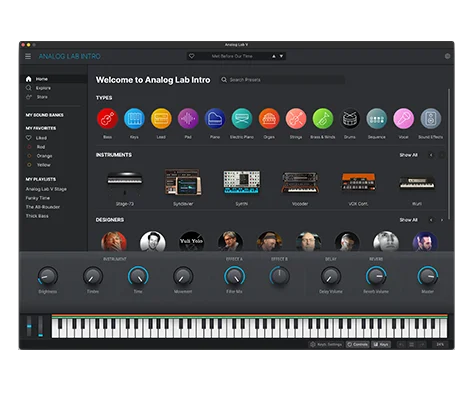The image size is (473, 400).
Task: Click the Explore magnifier icon in sidebar
Action: point(29,88)
